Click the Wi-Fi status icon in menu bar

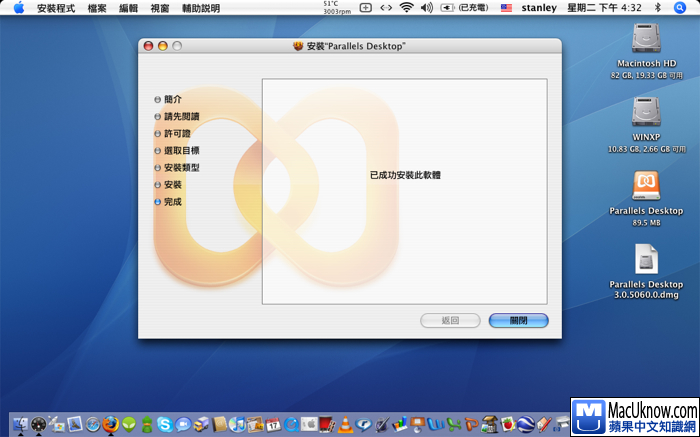(x=406, y=7)
